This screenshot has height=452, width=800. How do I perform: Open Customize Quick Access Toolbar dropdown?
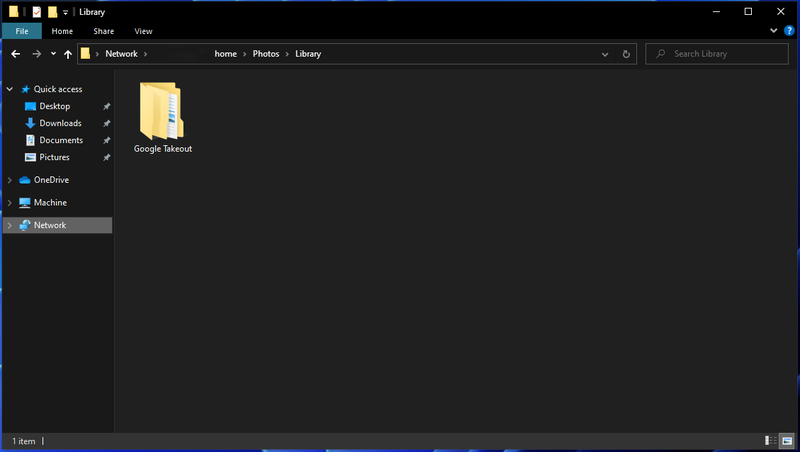65,12
